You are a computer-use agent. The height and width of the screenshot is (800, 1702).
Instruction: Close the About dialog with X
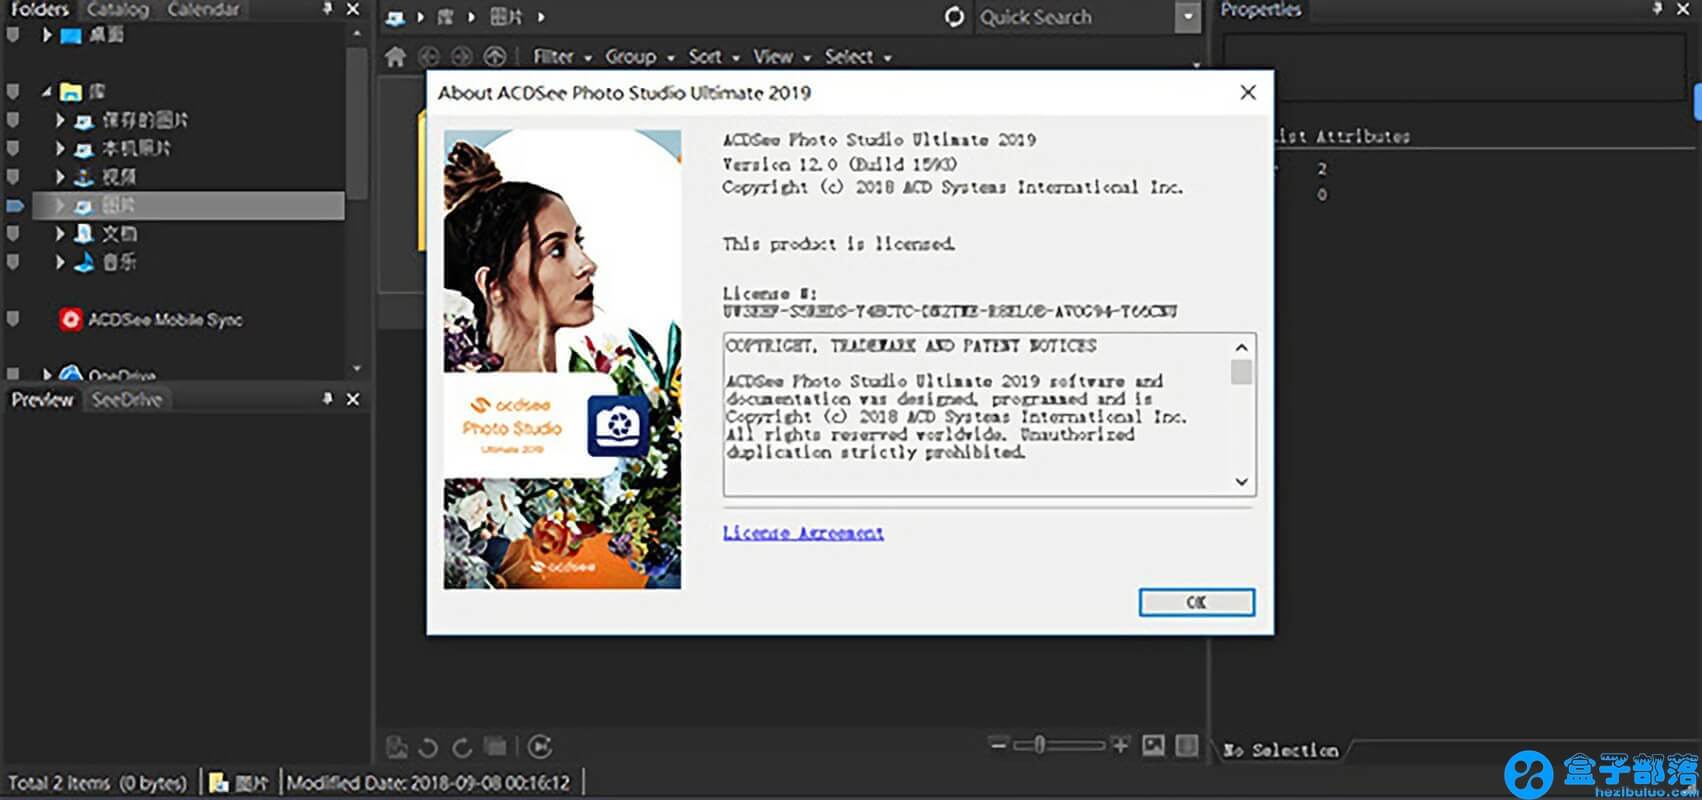[1248, 92]
